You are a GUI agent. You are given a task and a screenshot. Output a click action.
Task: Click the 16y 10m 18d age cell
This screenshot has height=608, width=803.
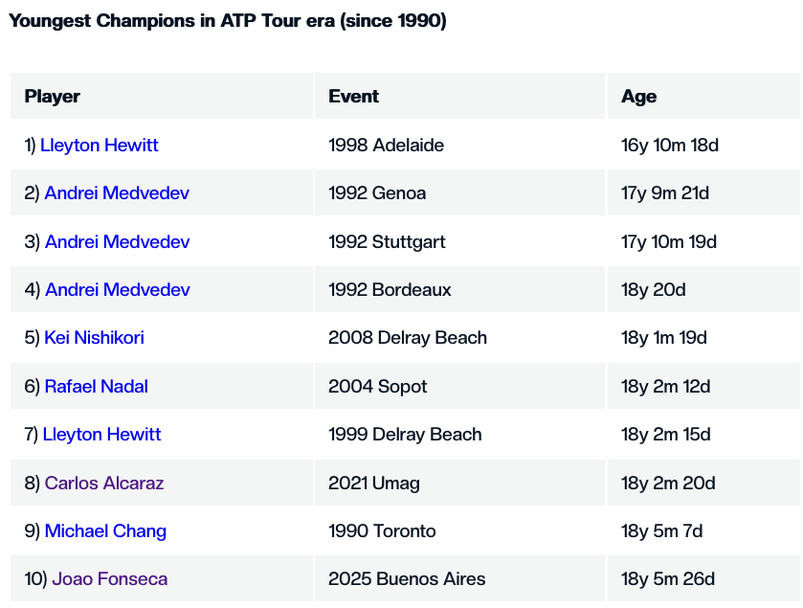(x=669, y=145)
